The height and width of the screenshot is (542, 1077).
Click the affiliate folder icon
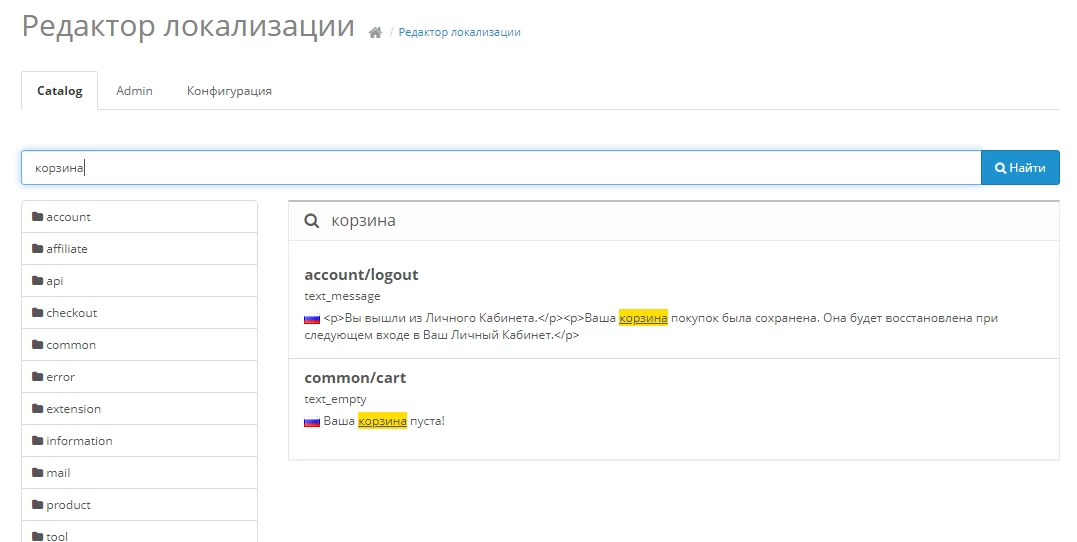click(x=38, y=249)
